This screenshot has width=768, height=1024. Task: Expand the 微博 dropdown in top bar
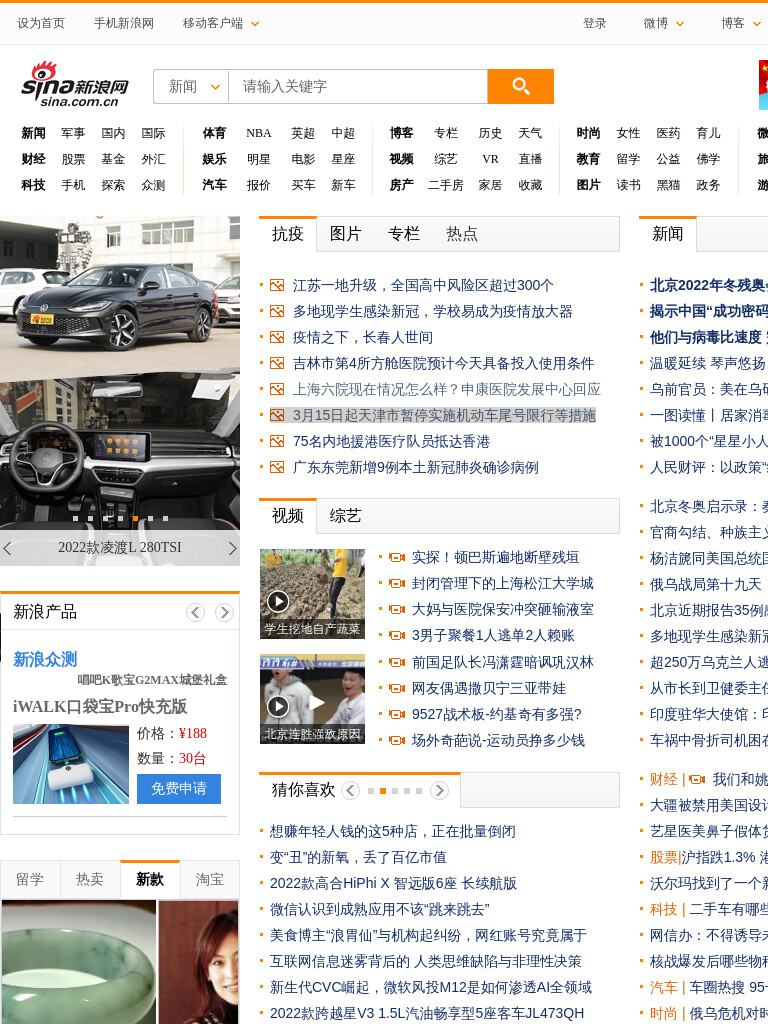coord(680,24)
